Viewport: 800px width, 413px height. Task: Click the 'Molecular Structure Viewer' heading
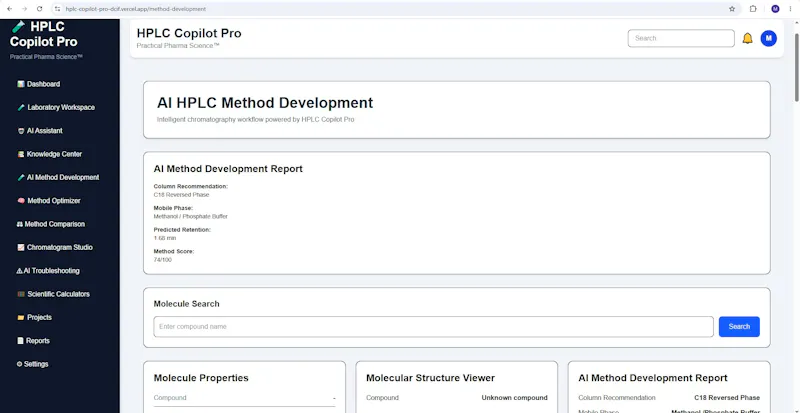(430, 378)
